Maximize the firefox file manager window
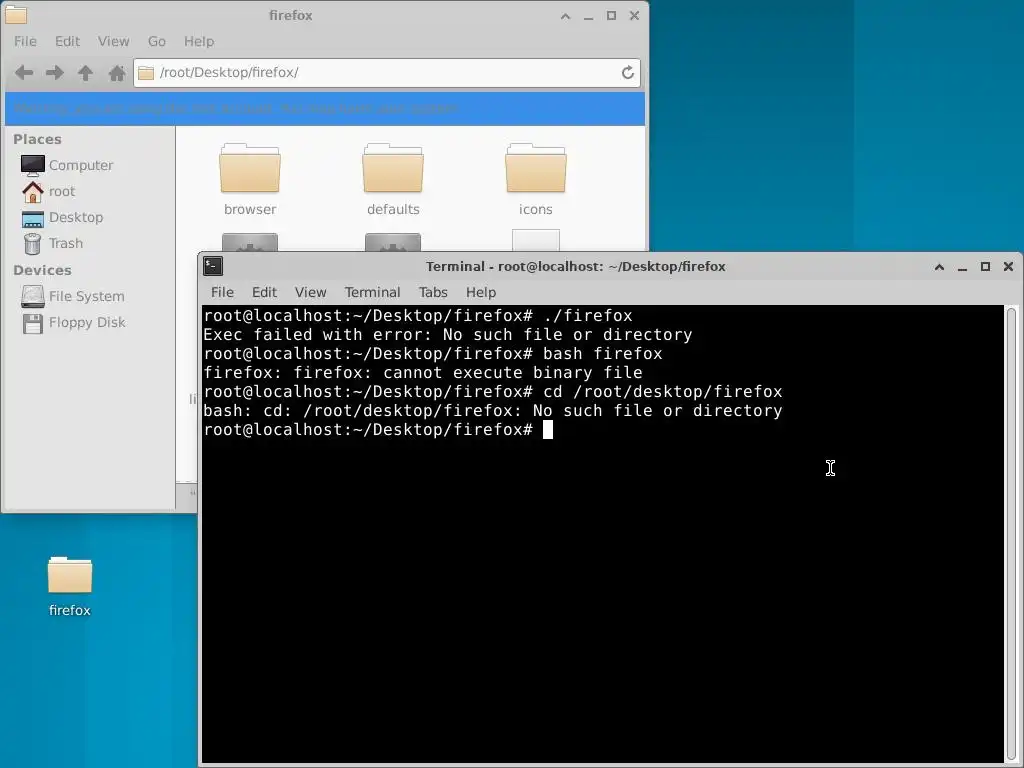 tap(611, 16)
